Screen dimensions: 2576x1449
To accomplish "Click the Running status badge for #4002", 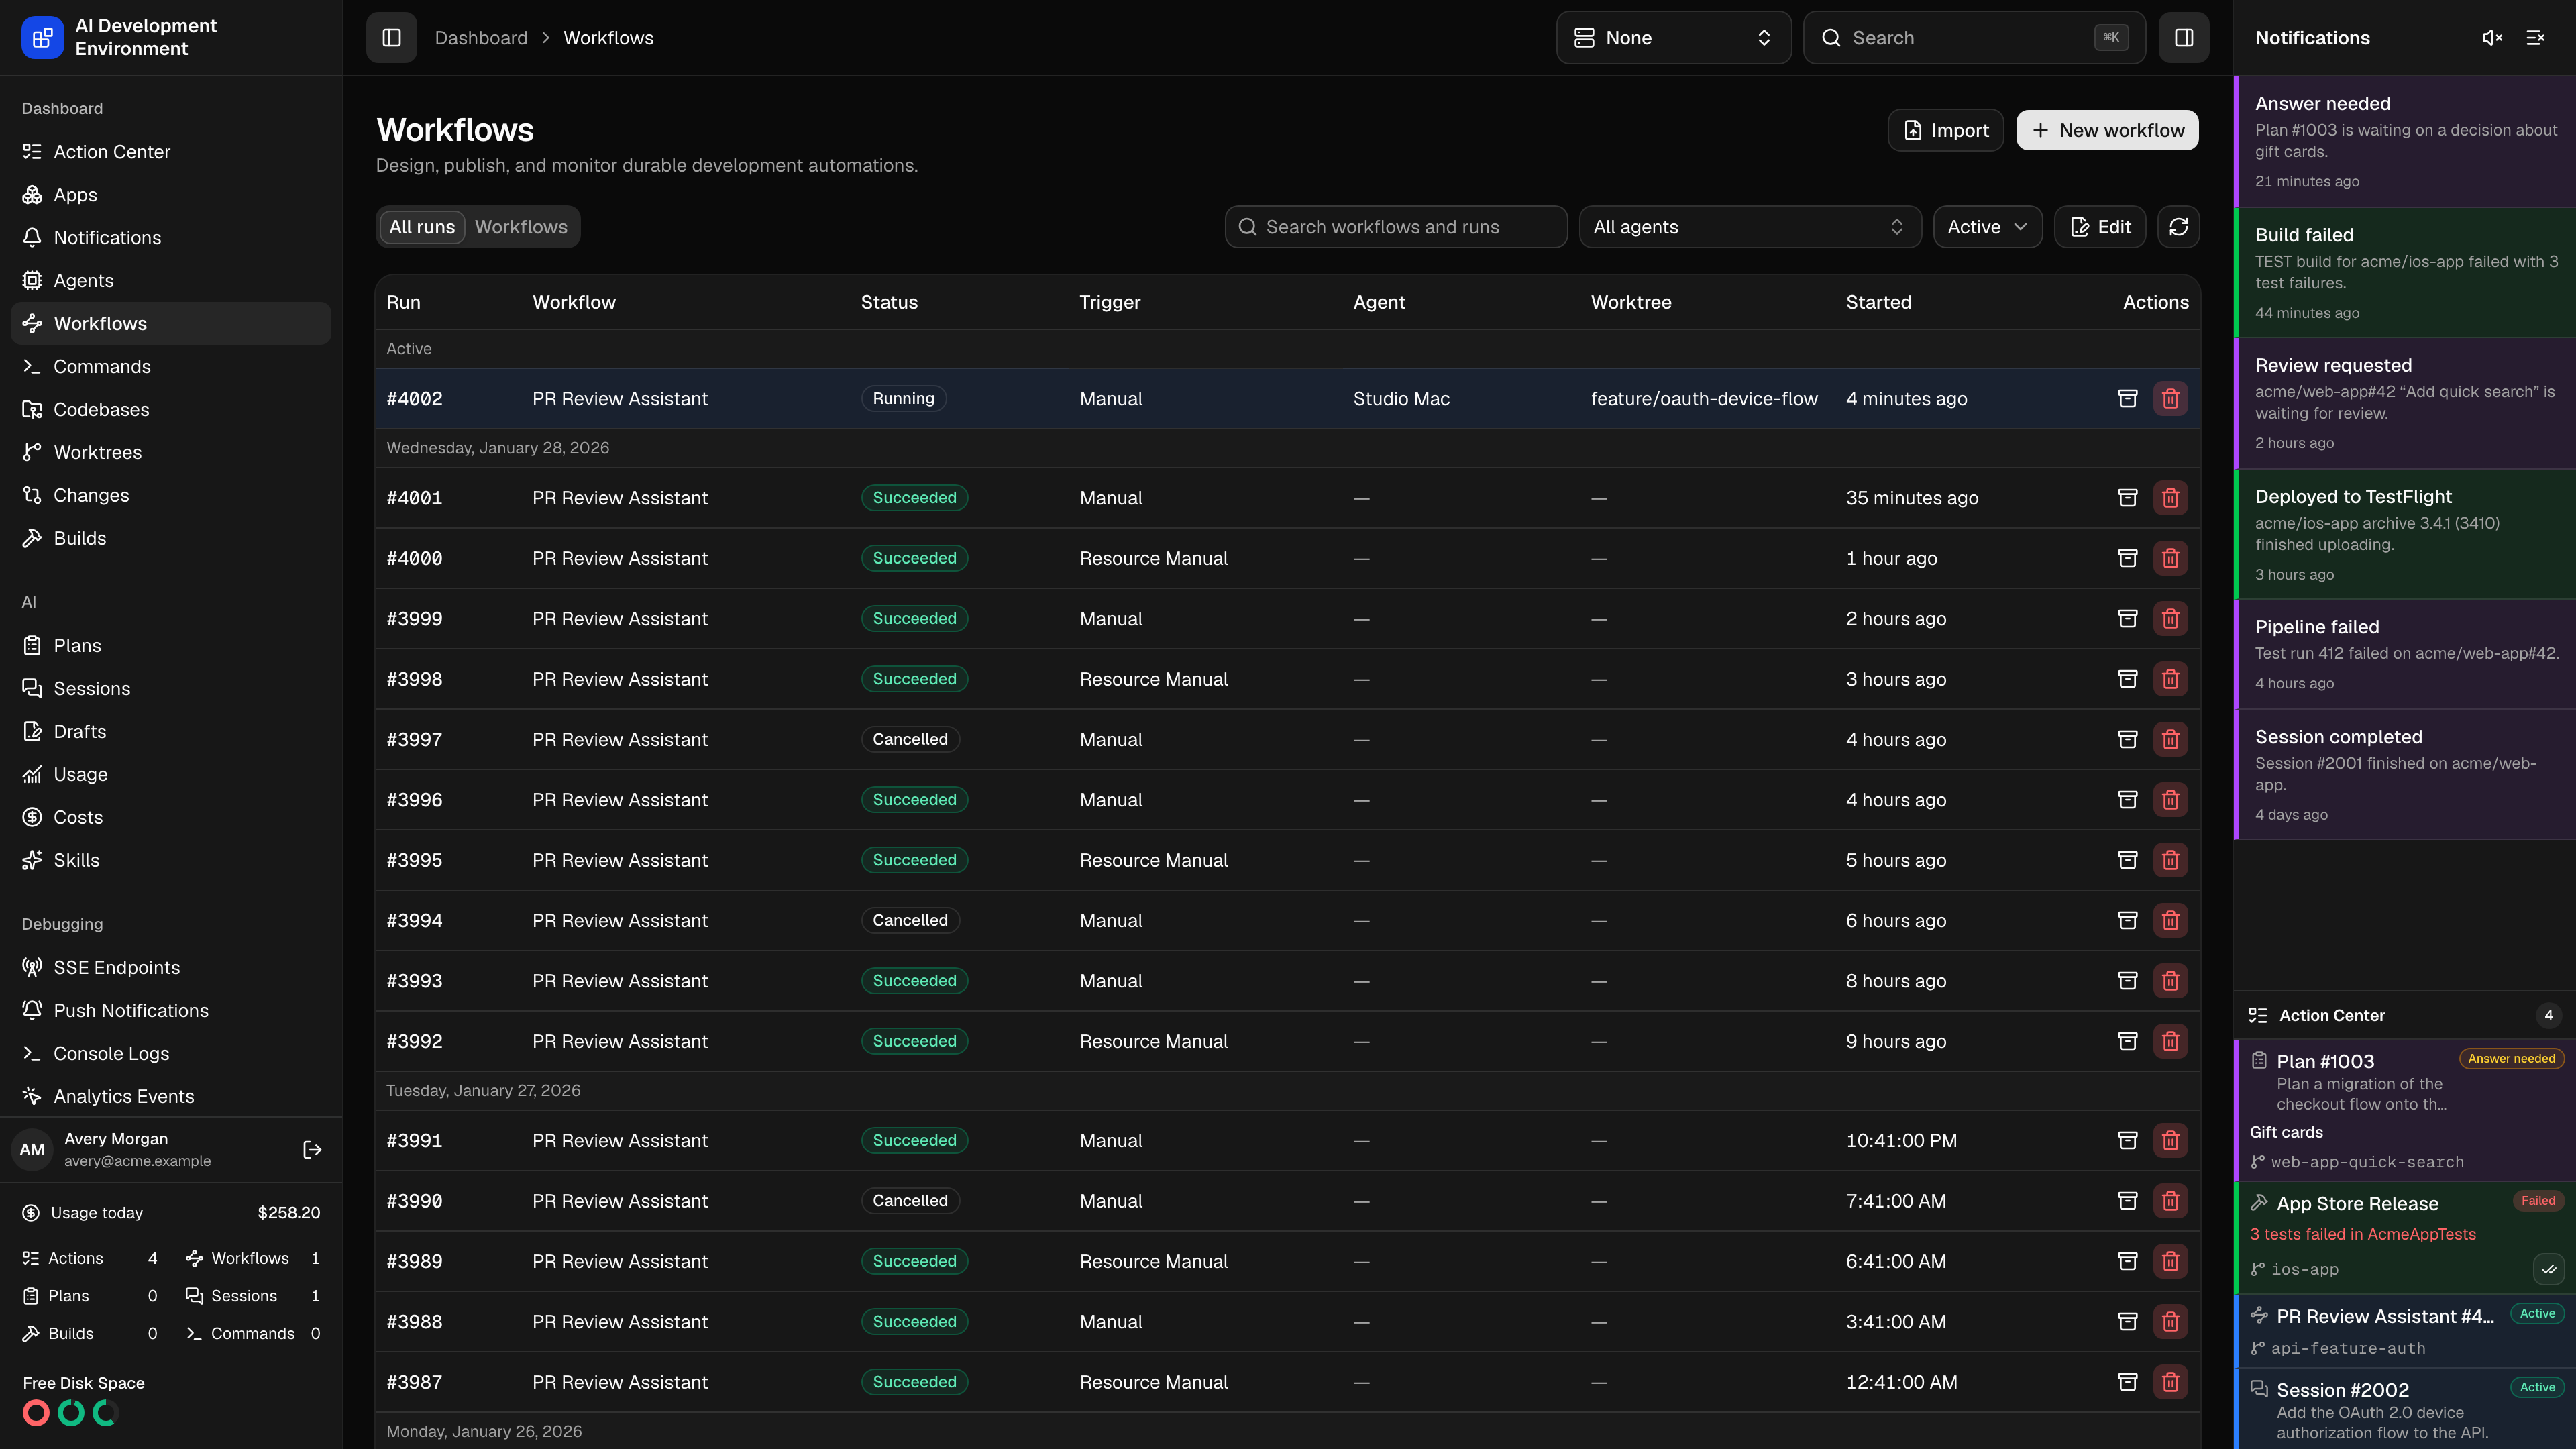I will [903, 399].
